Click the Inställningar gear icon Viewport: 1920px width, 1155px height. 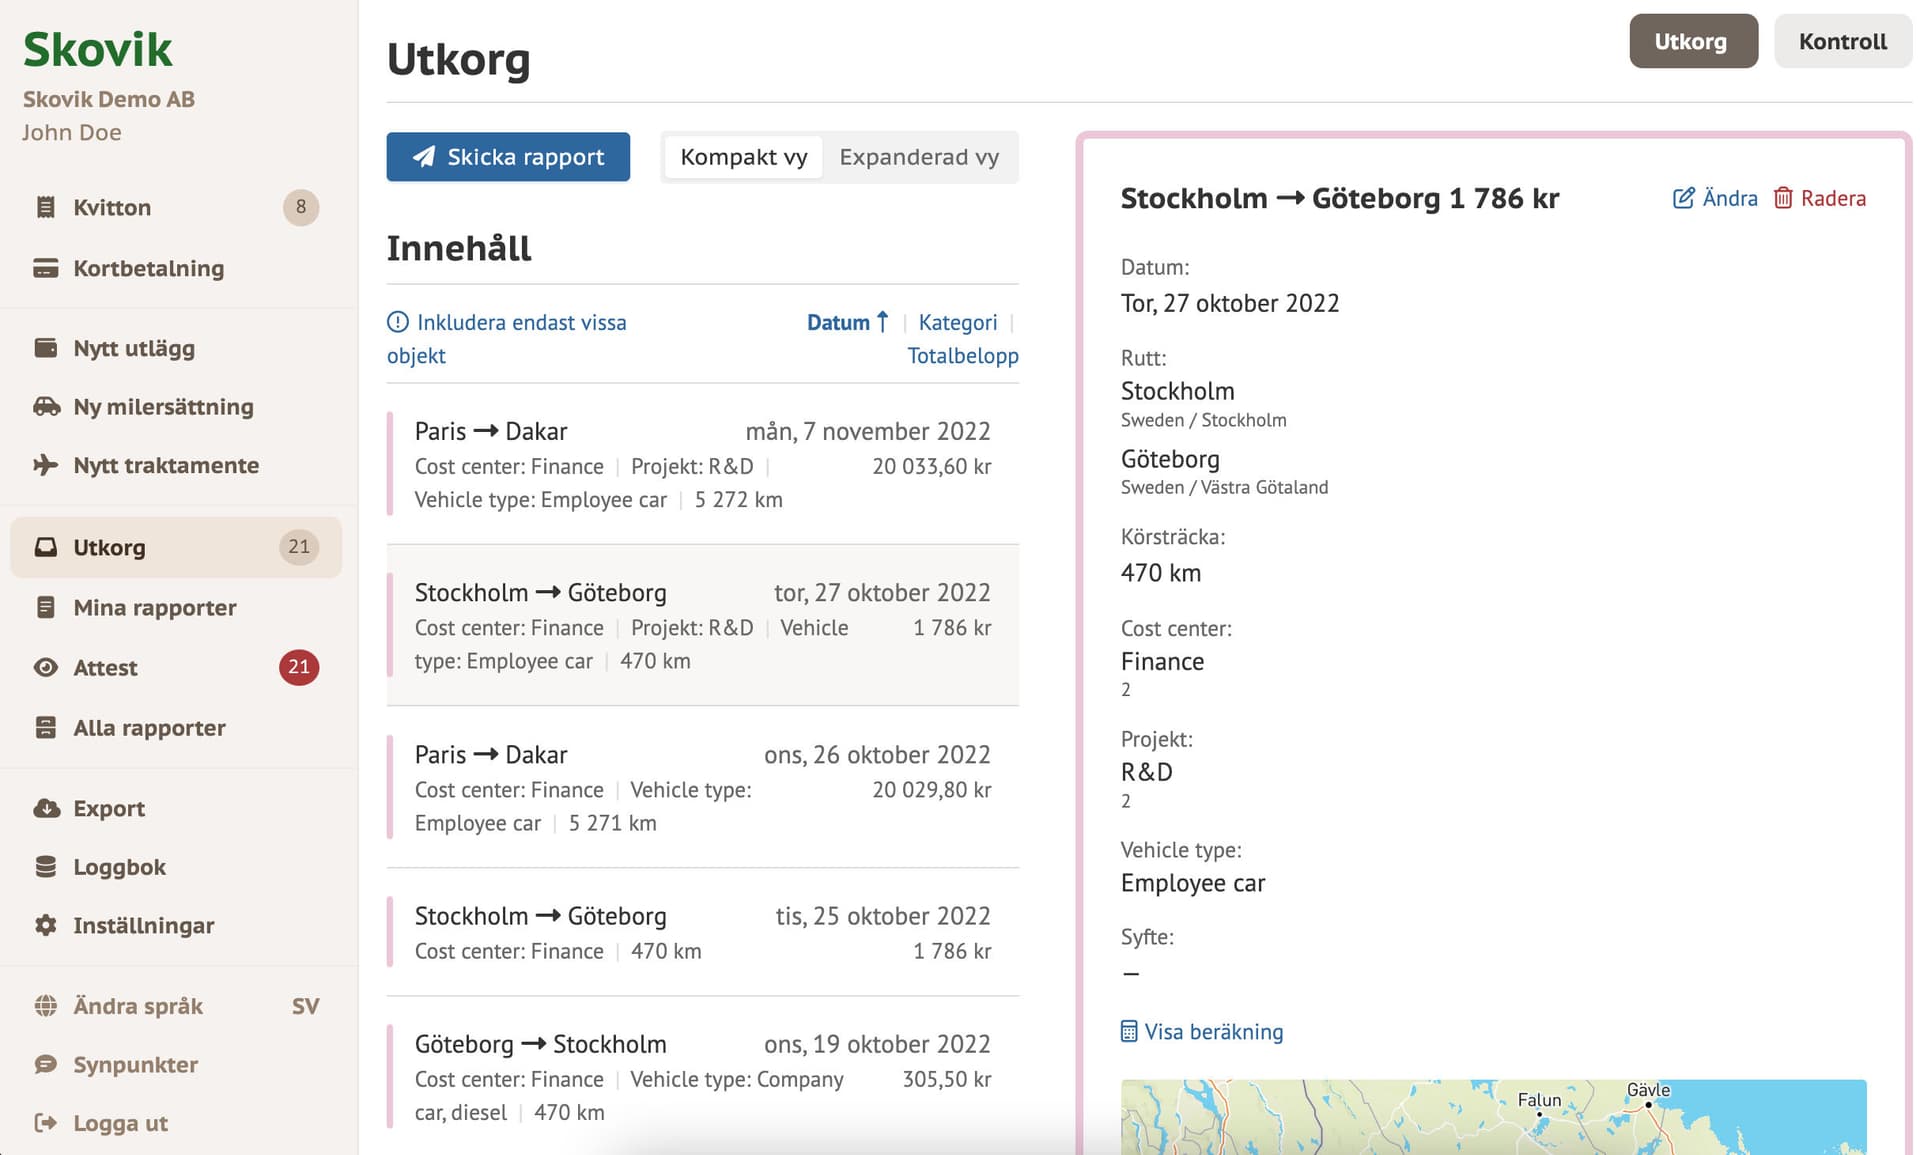point(45,925)
